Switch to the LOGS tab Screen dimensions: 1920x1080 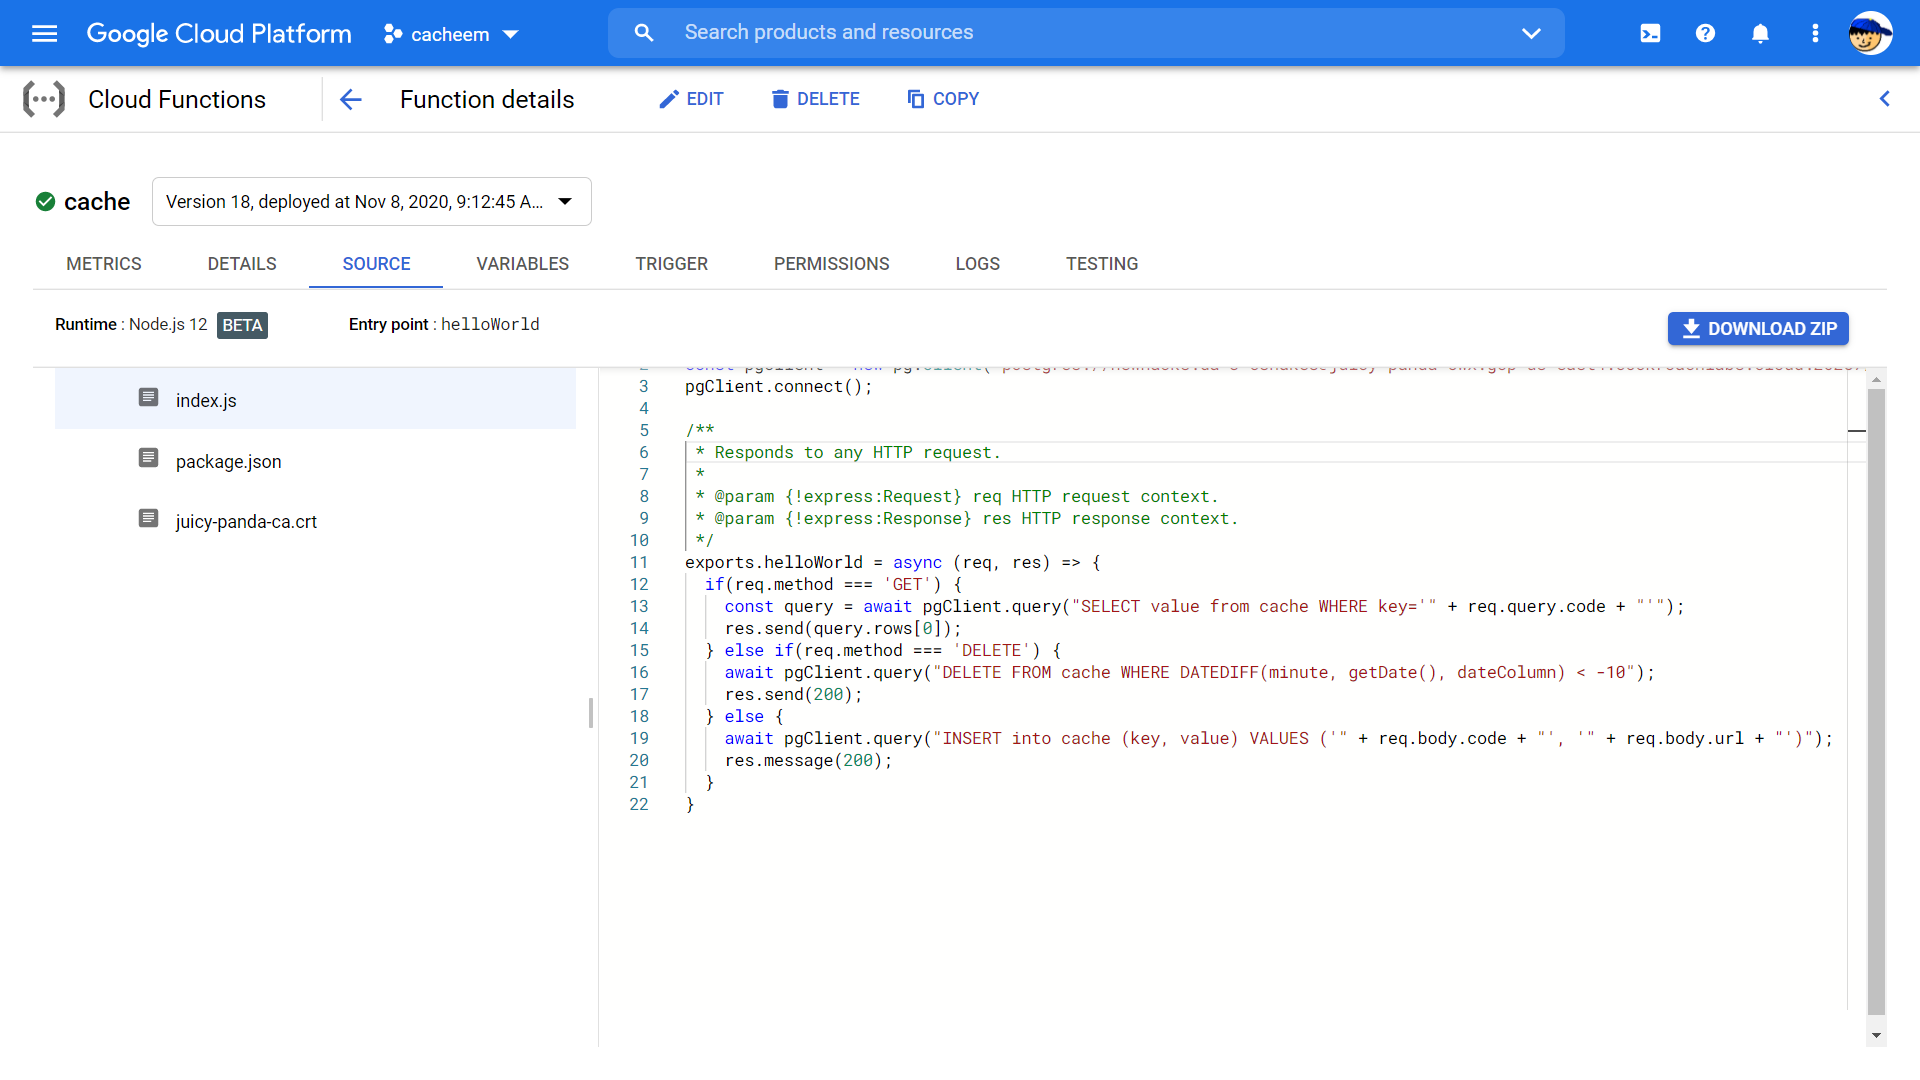pyautogui.click(x=977, y=264)
